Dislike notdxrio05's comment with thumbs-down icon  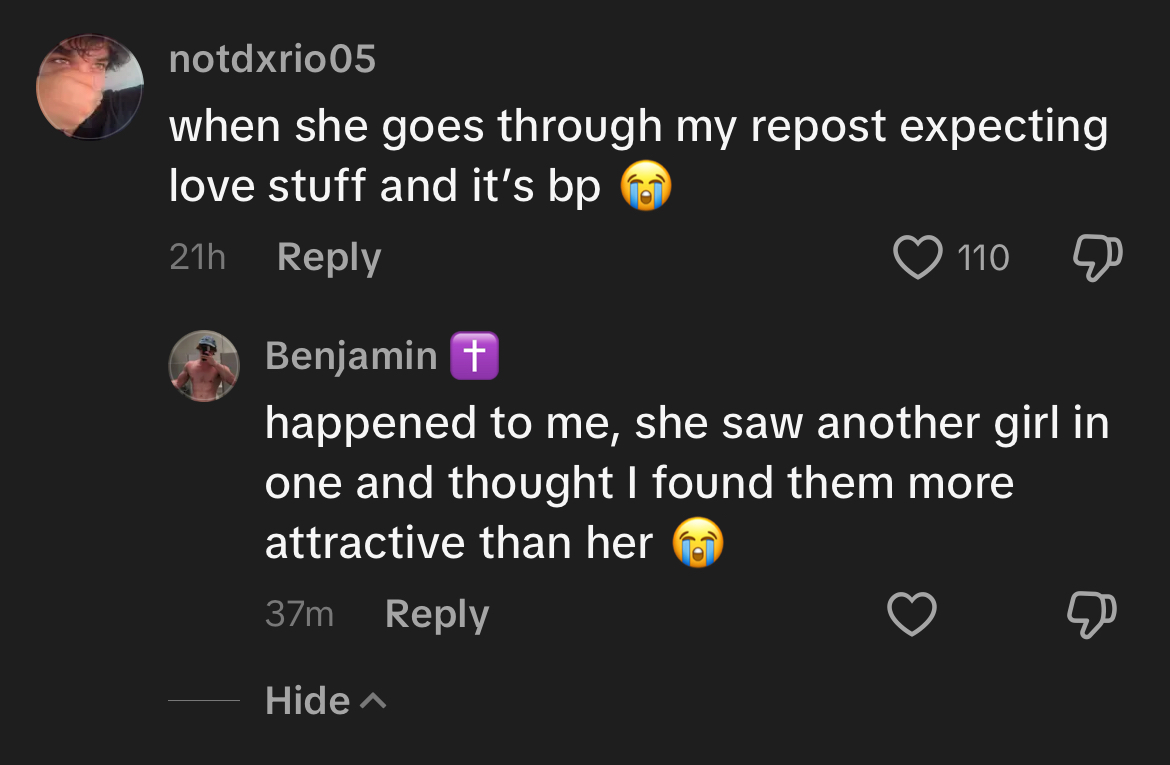1097,258
